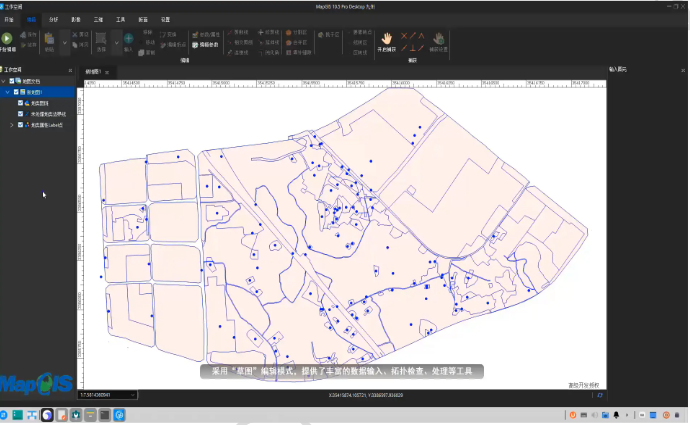690x425 pixels.
Task: Close the right-side docked panel
Action: (x=683, y=70)
